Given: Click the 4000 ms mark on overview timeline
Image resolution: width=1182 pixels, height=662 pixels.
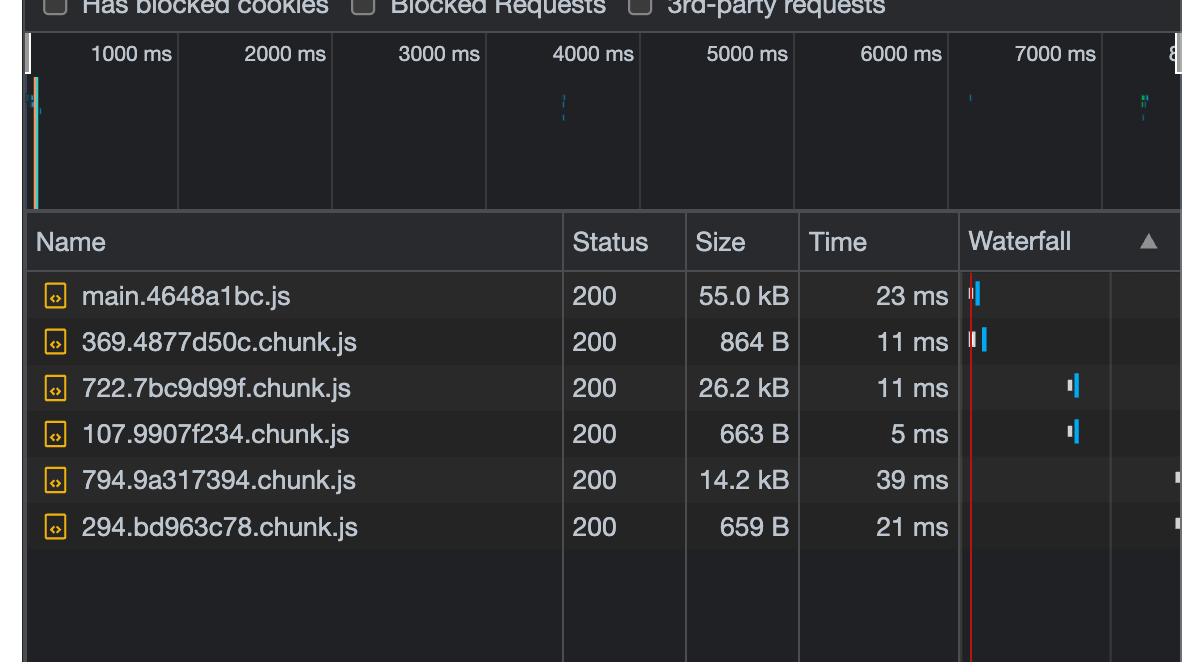Looking at the screenshot, I should pyautogui.click(x=593, y=54).
